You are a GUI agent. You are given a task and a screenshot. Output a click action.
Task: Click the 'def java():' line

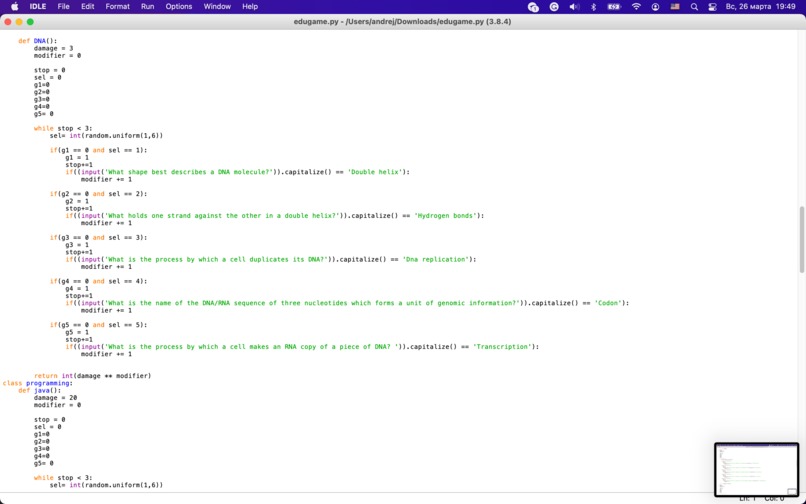click(x=40, y=390)
